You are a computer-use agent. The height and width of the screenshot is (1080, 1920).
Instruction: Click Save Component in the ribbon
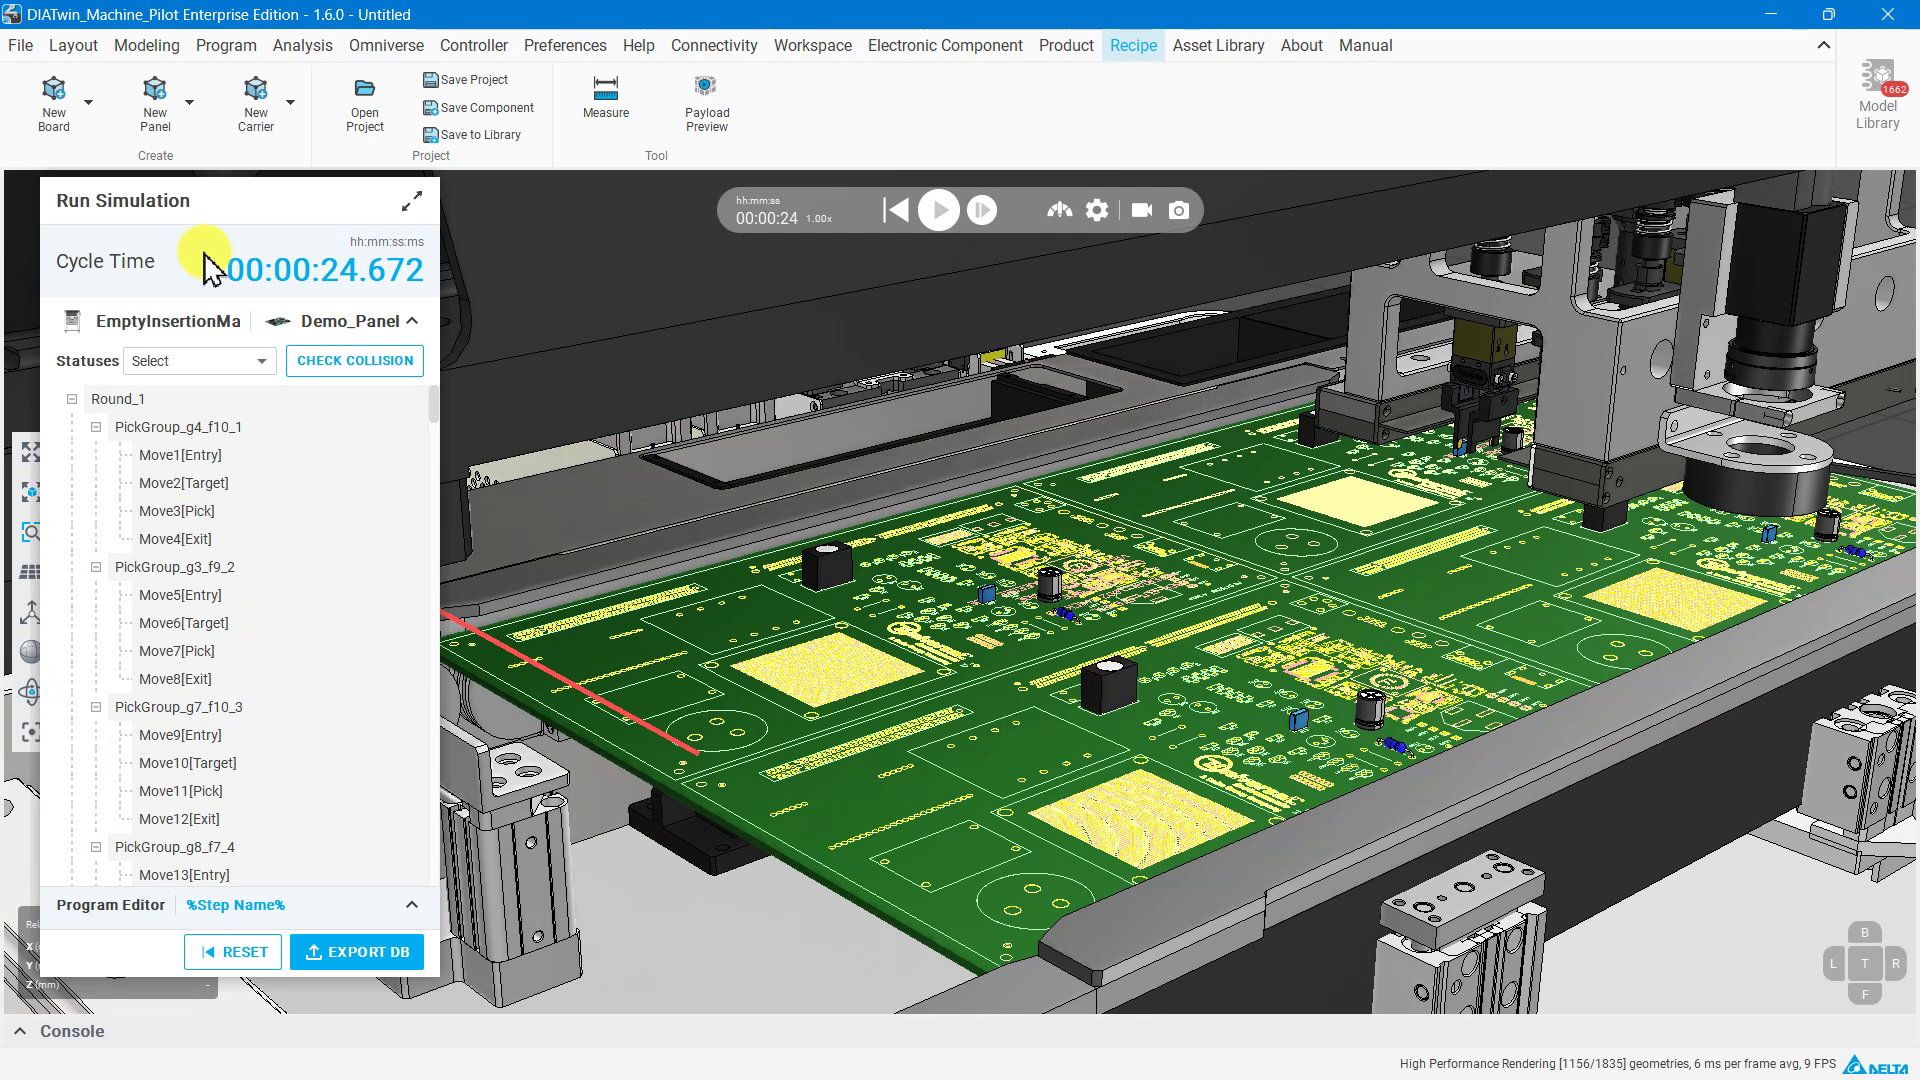pos(479,108)
